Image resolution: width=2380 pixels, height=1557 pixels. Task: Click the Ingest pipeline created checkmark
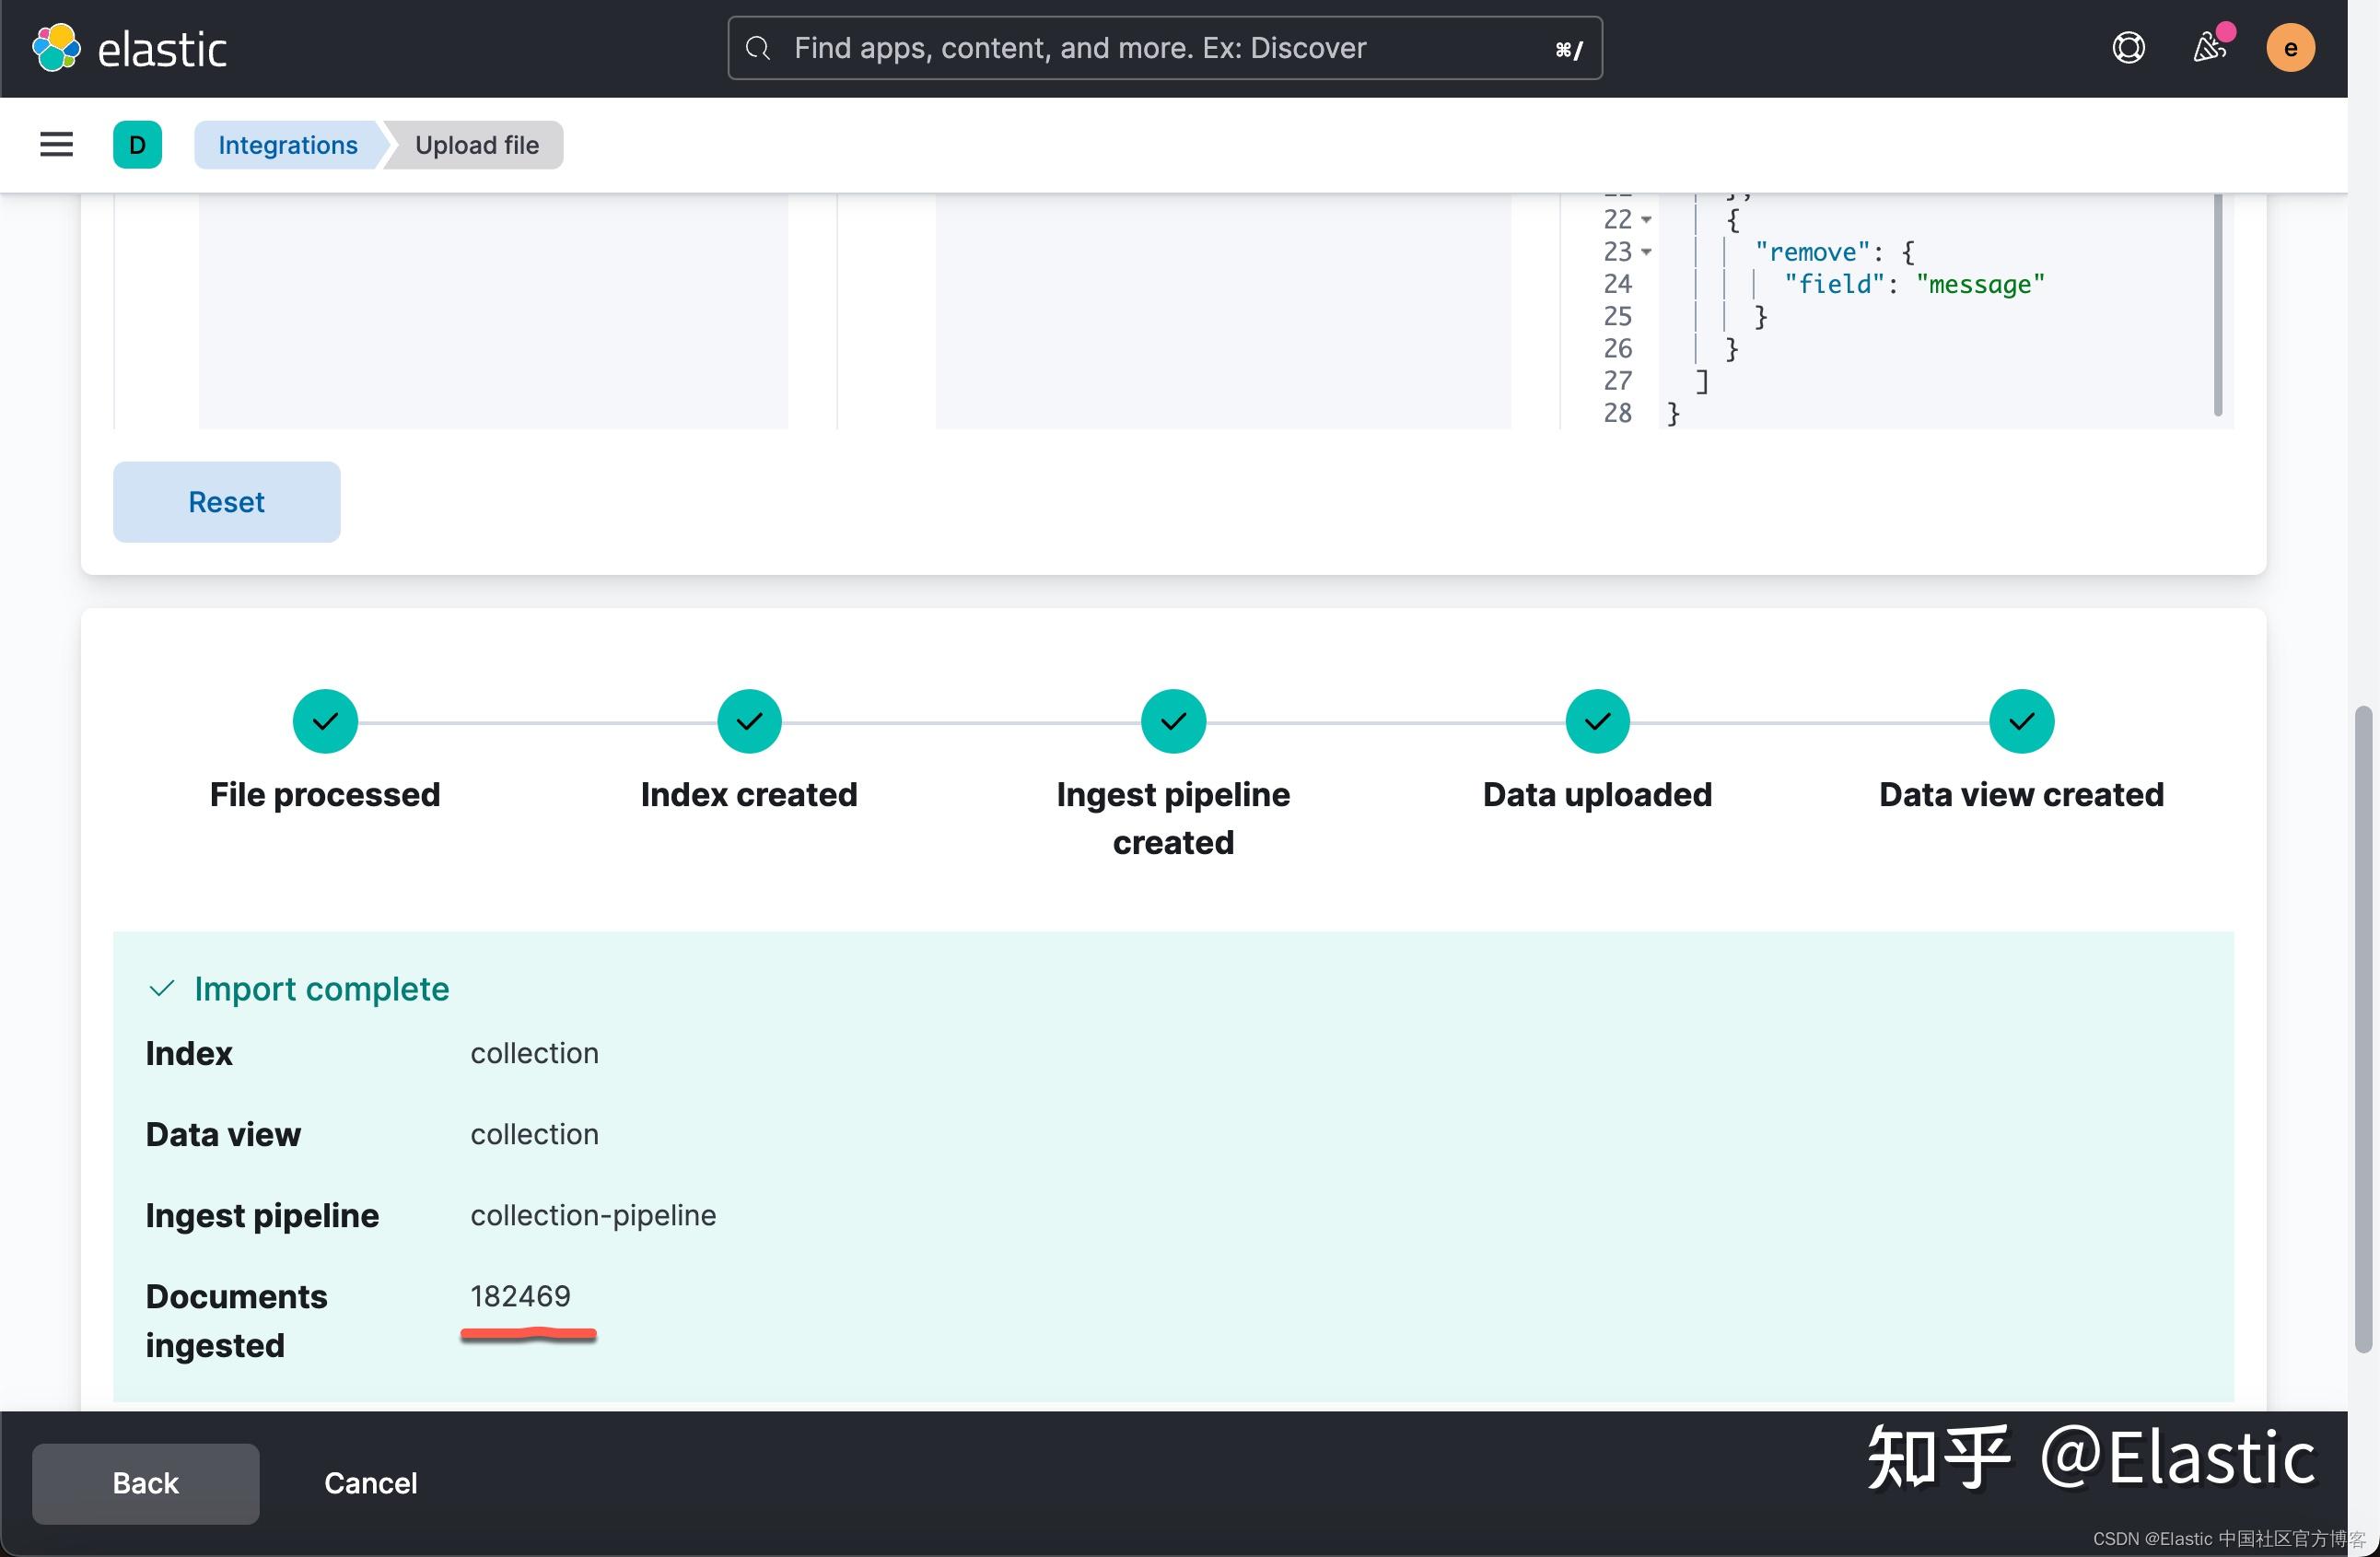[1172, 720]
